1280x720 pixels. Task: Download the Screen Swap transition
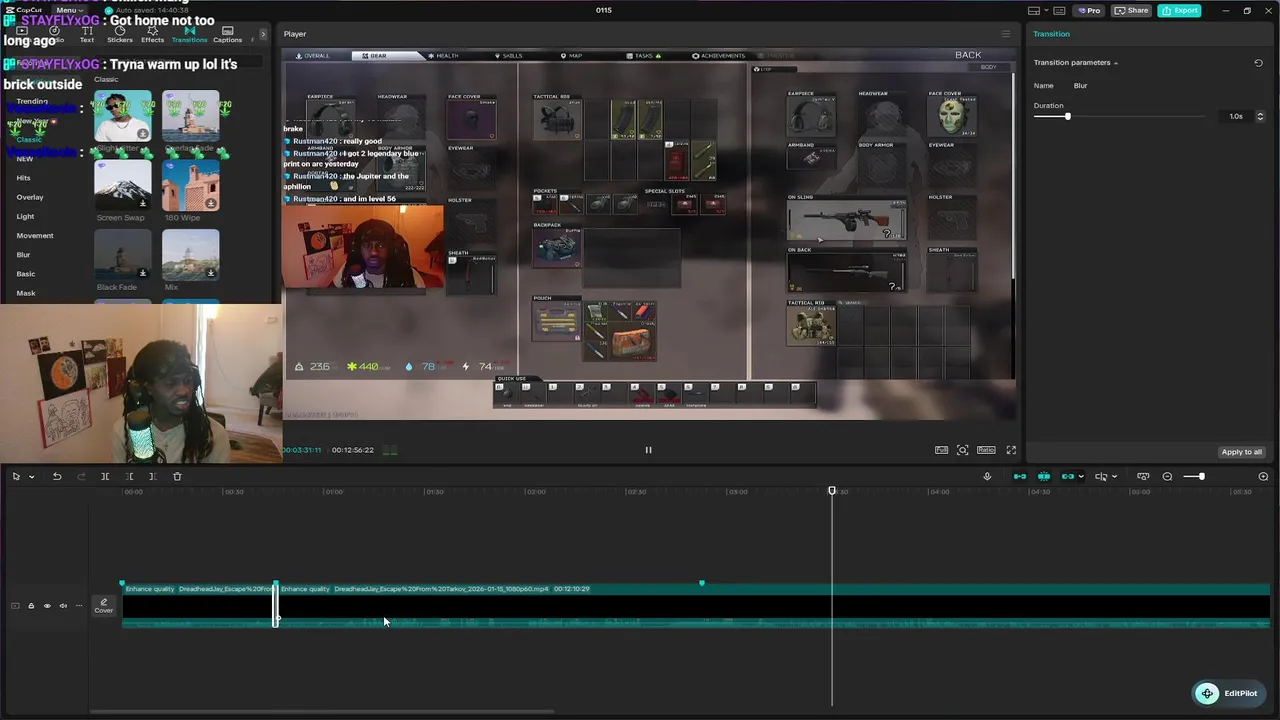[x=143, y=203]
